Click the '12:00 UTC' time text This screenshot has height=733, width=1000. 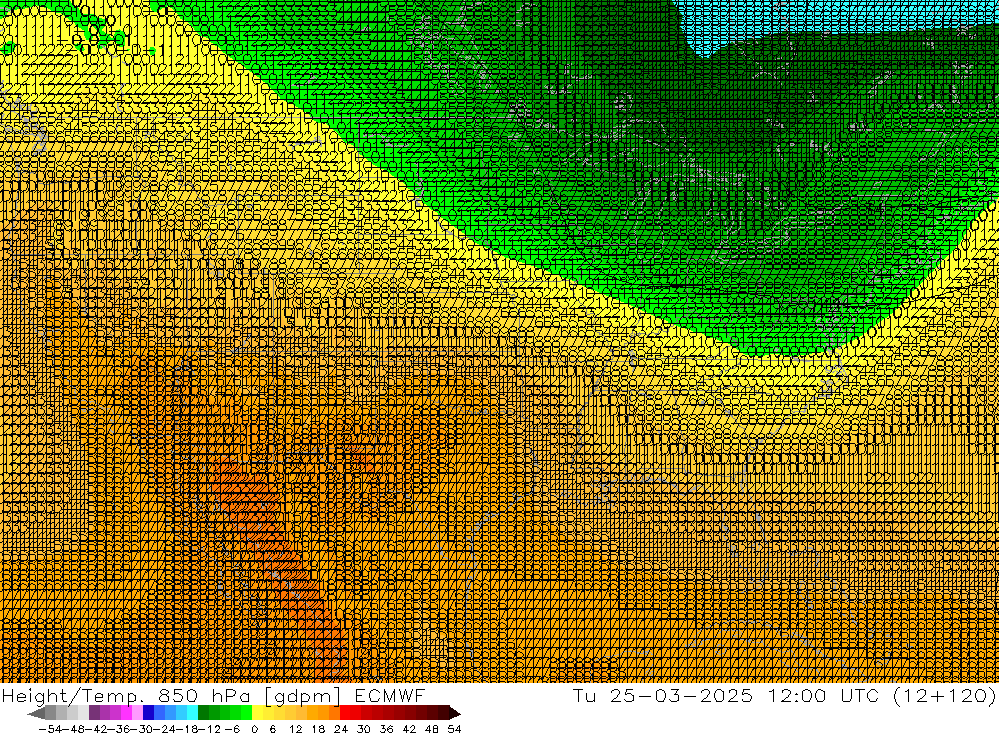click(823, 695)
